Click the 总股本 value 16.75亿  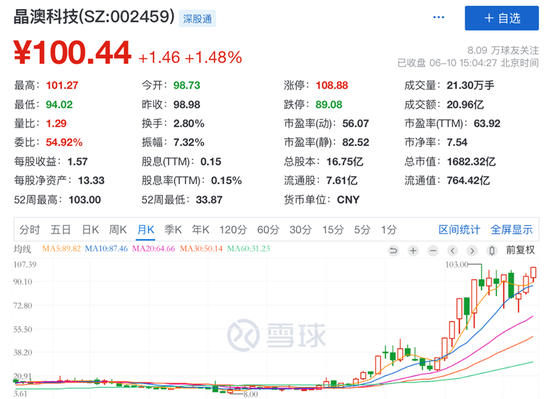click(x=344, y=162)
